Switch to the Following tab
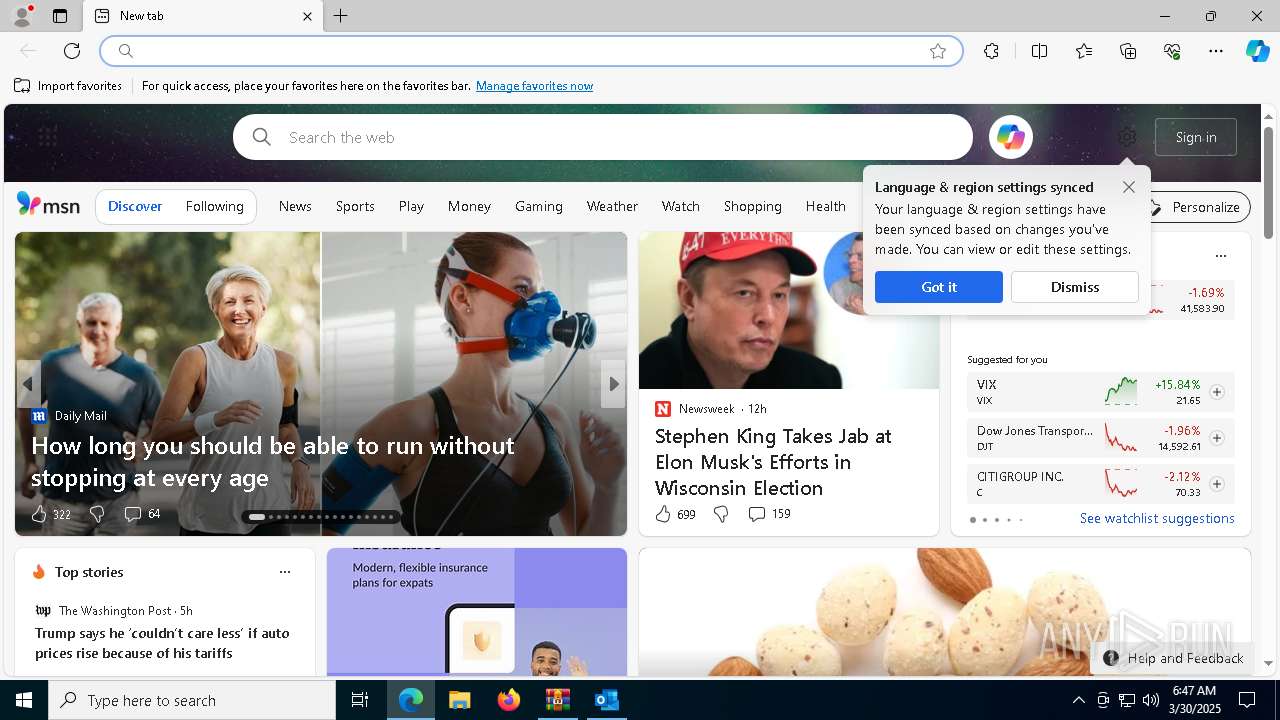The width and height of the screenshot is (1280, 720). tap(215, 206)
